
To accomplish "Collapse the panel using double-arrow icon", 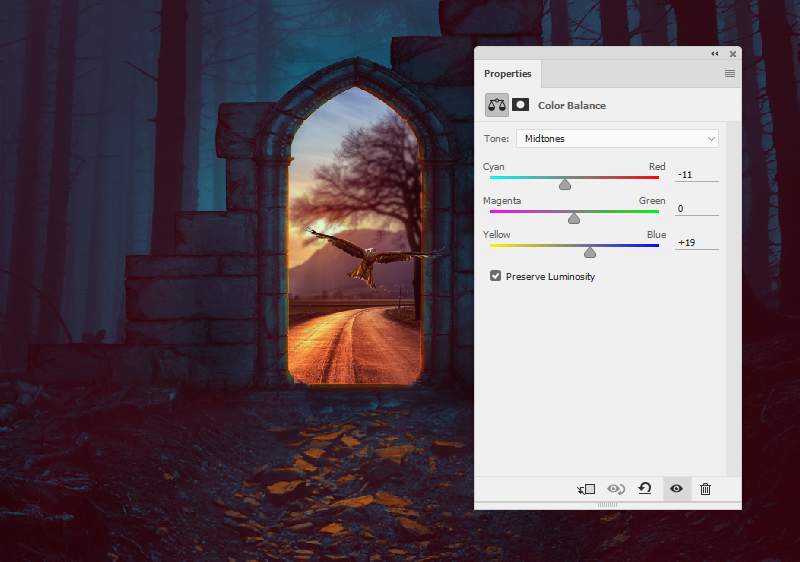I will [715, 54].
